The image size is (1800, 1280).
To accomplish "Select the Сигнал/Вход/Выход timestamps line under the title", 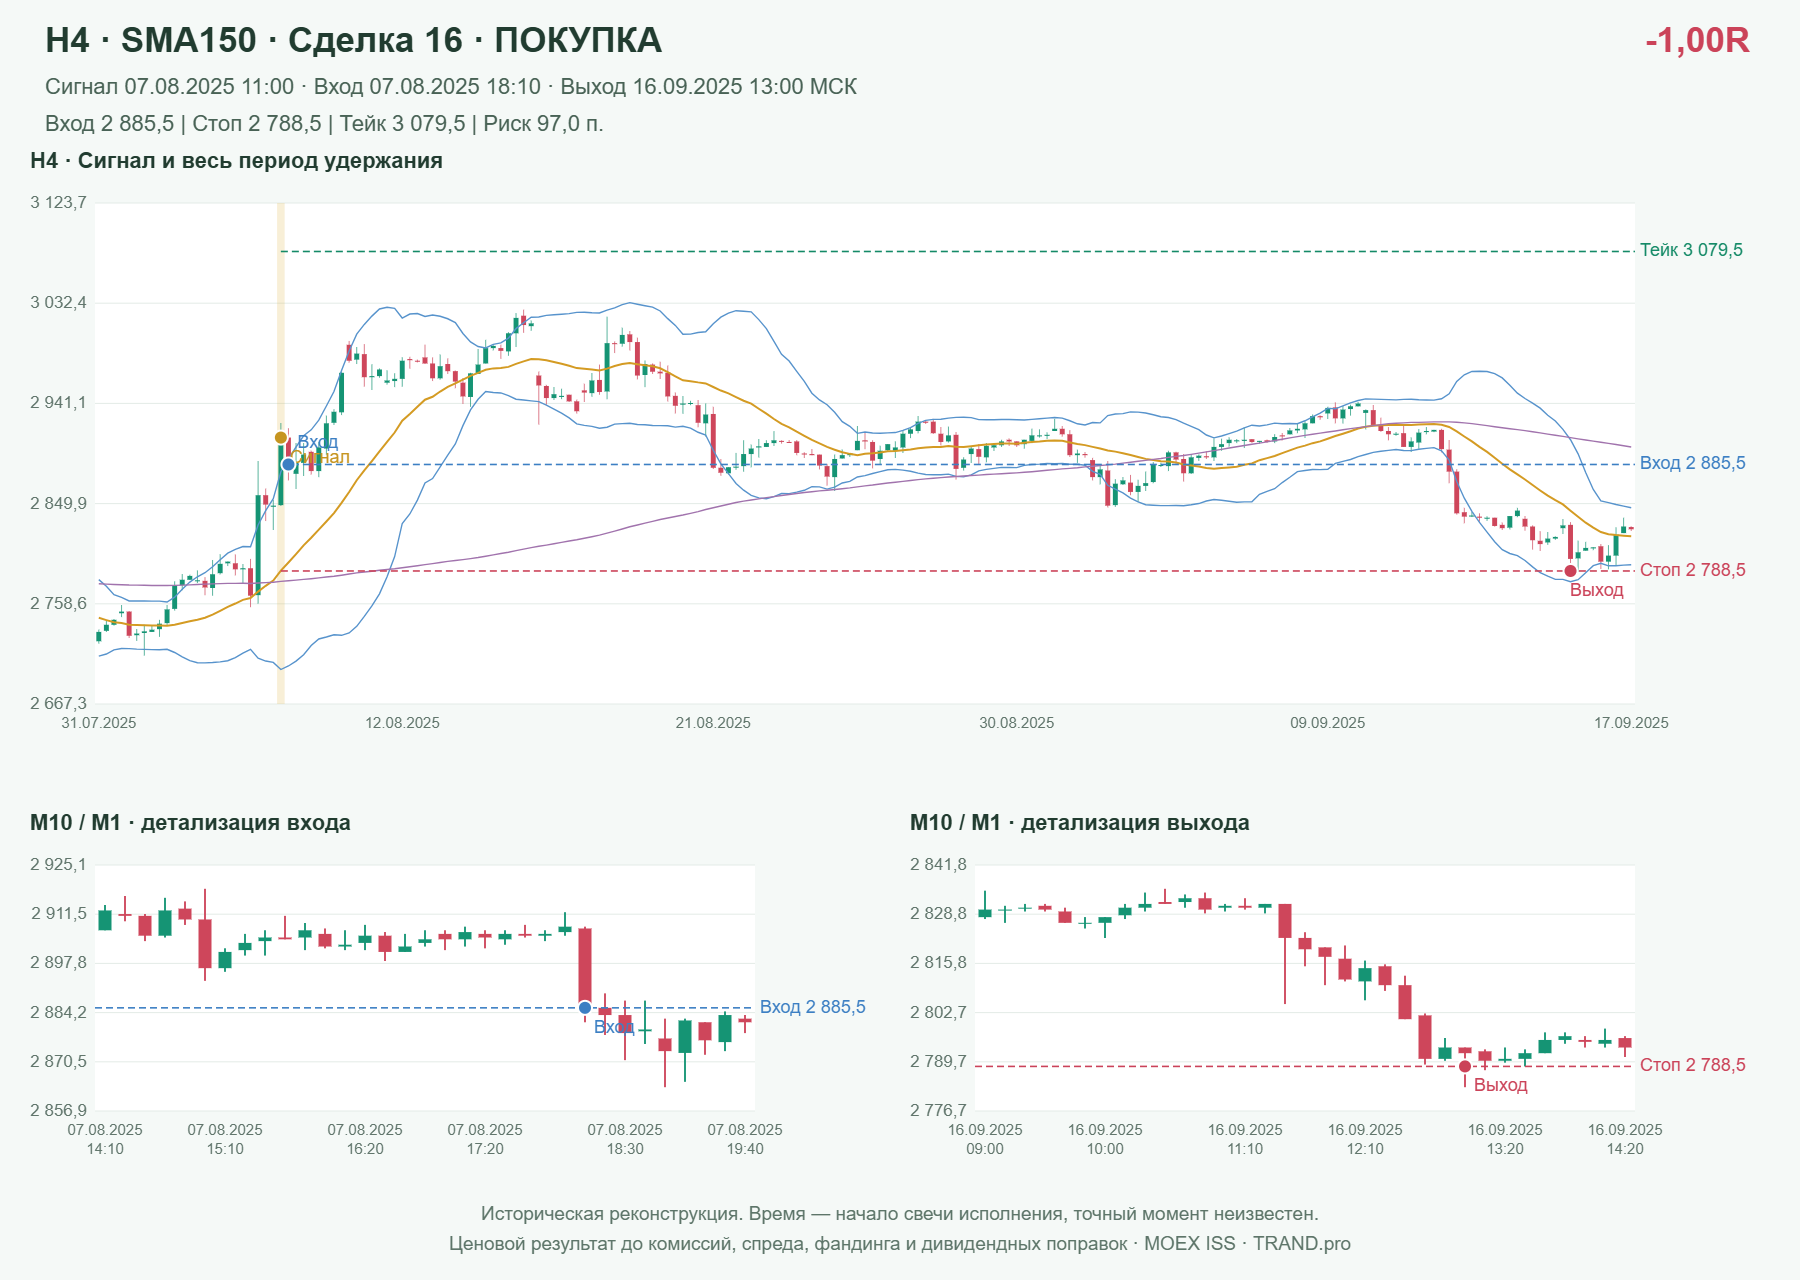I will coord(451,87).
